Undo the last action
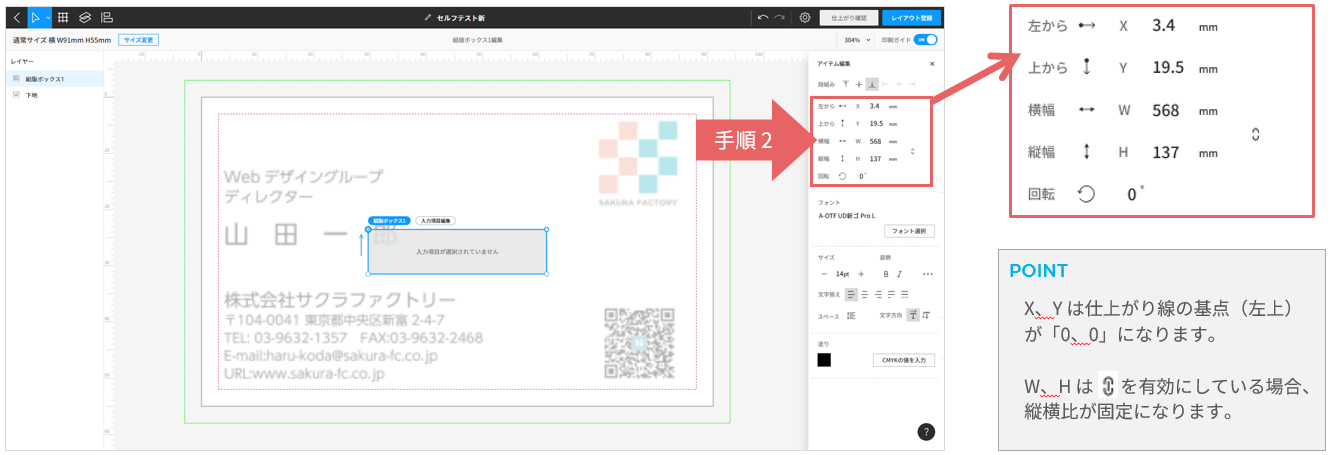Viewport: 1334px width, 455px height. click(763, 17)
